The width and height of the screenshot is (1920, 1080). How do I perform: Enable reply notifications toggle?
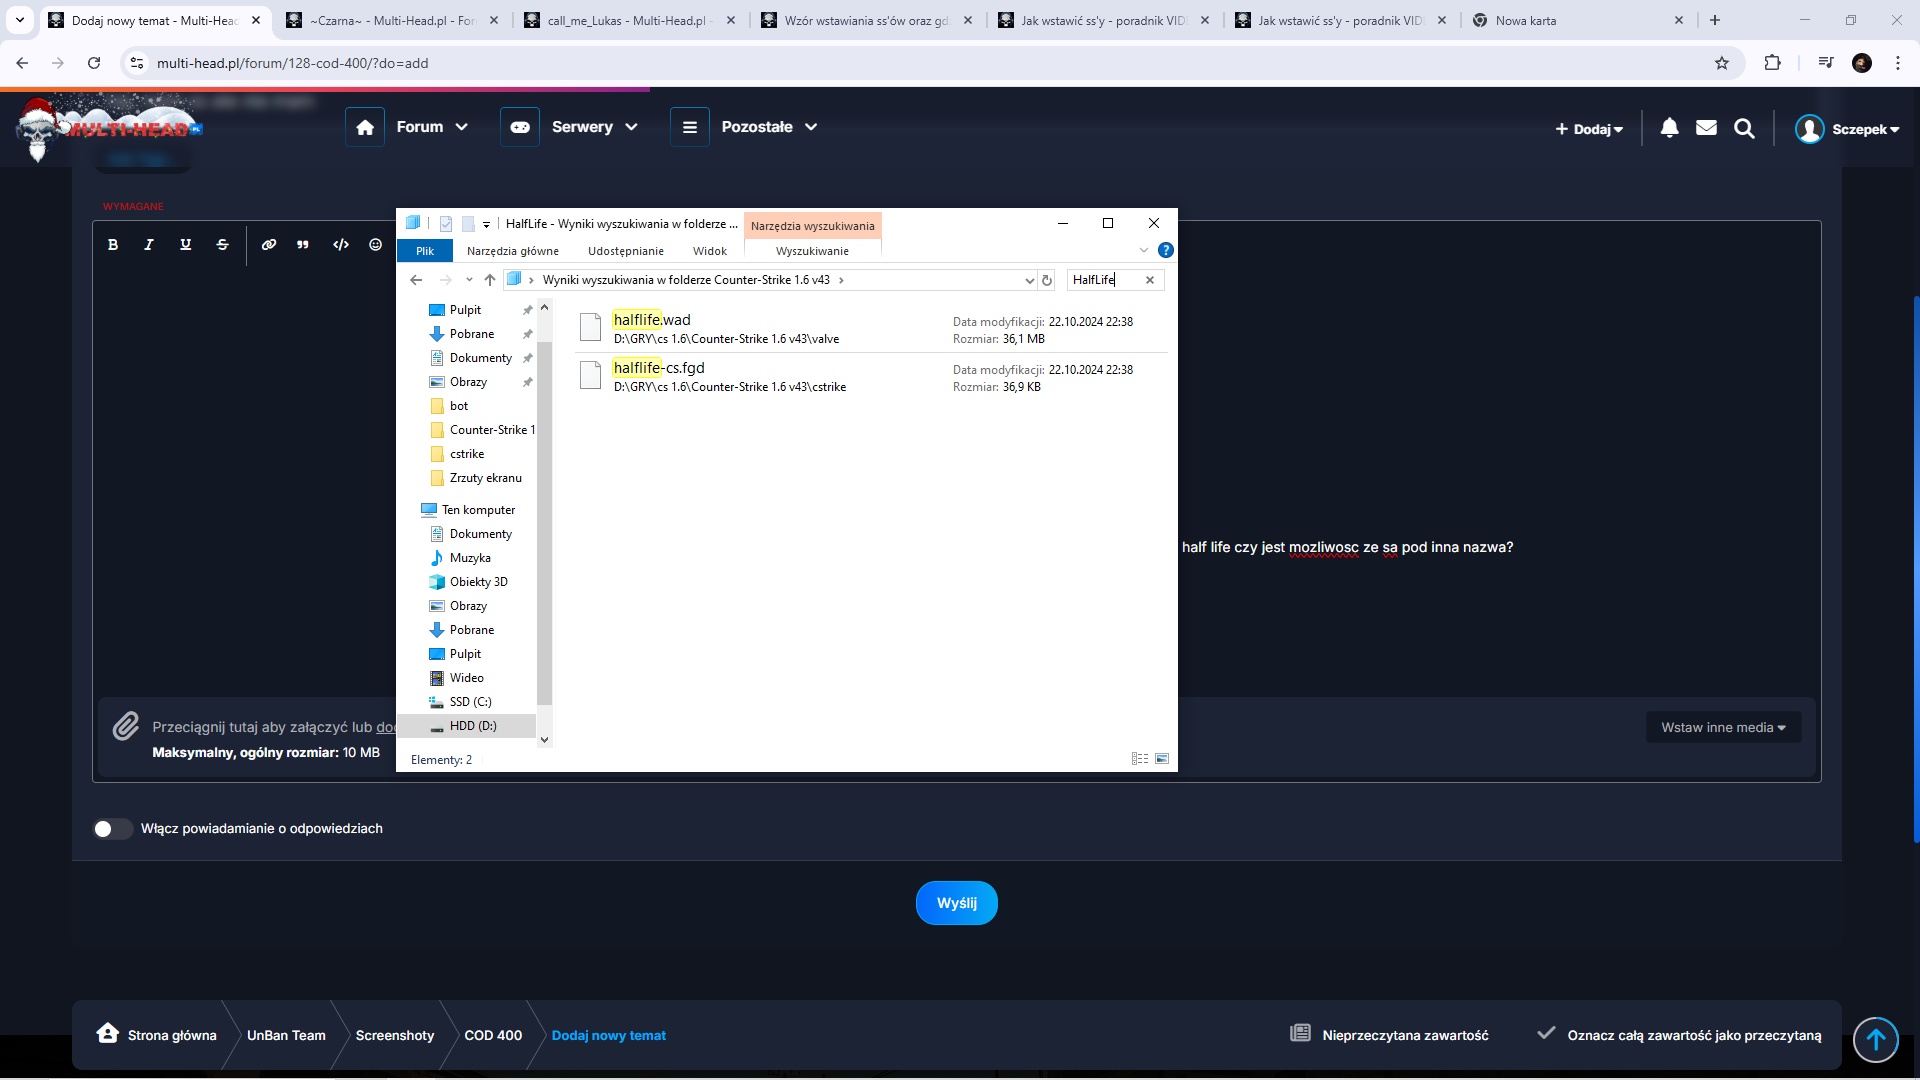[x=112, y=829]
